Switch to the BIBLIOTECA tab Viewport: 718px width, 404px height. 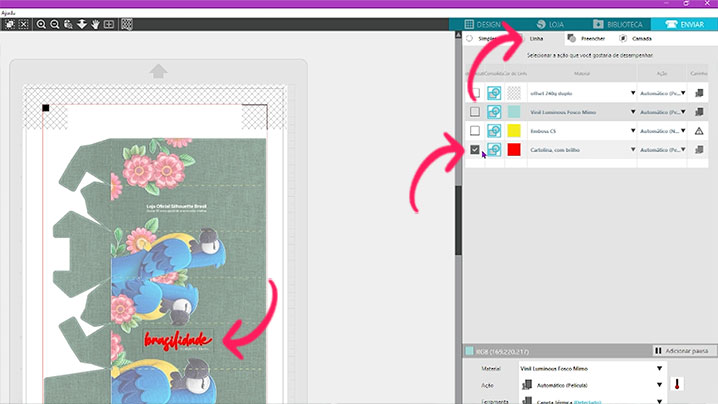pyautogui.click(x=618, y=24)
